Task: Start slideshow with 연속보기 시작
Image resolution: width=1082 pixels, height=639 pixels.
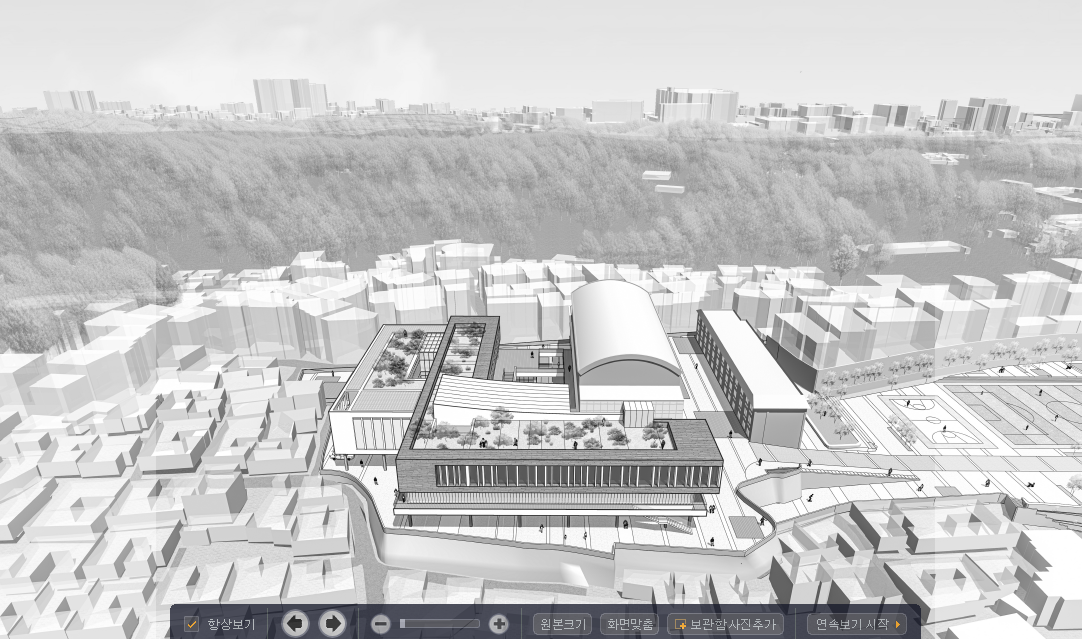Action: 857,624
